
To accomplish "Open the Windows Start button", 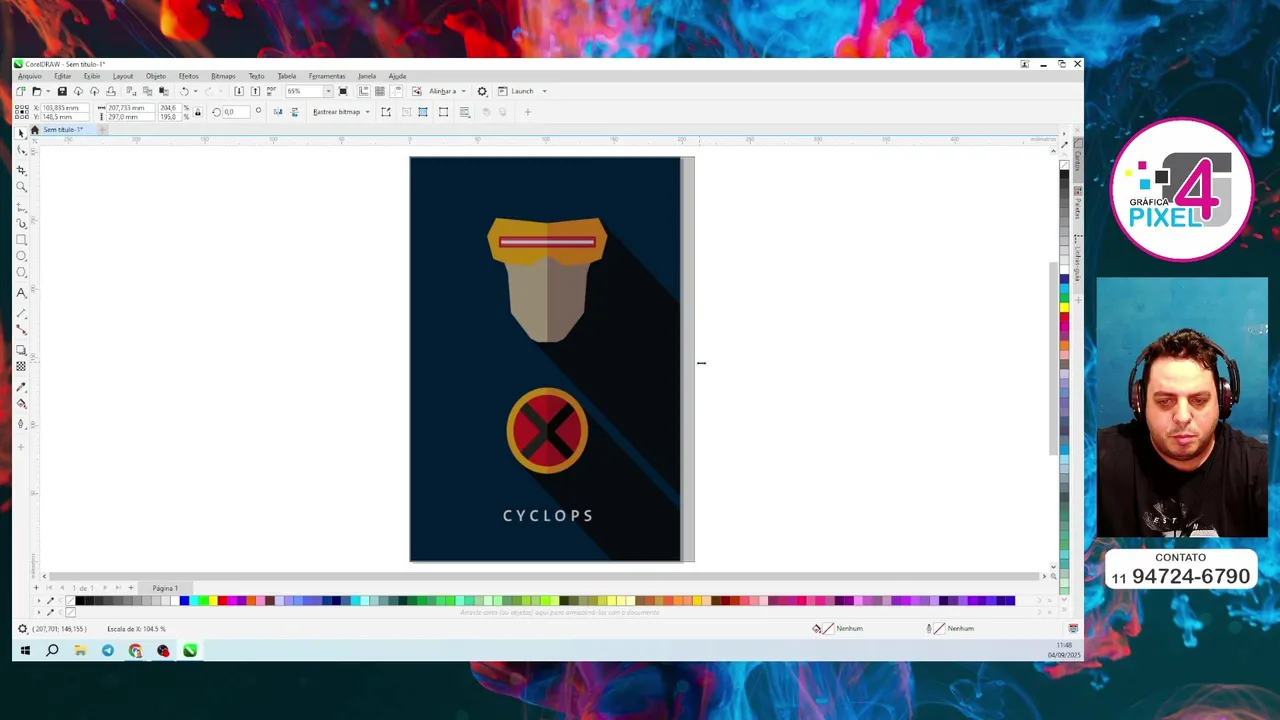I will coord(25,651).
